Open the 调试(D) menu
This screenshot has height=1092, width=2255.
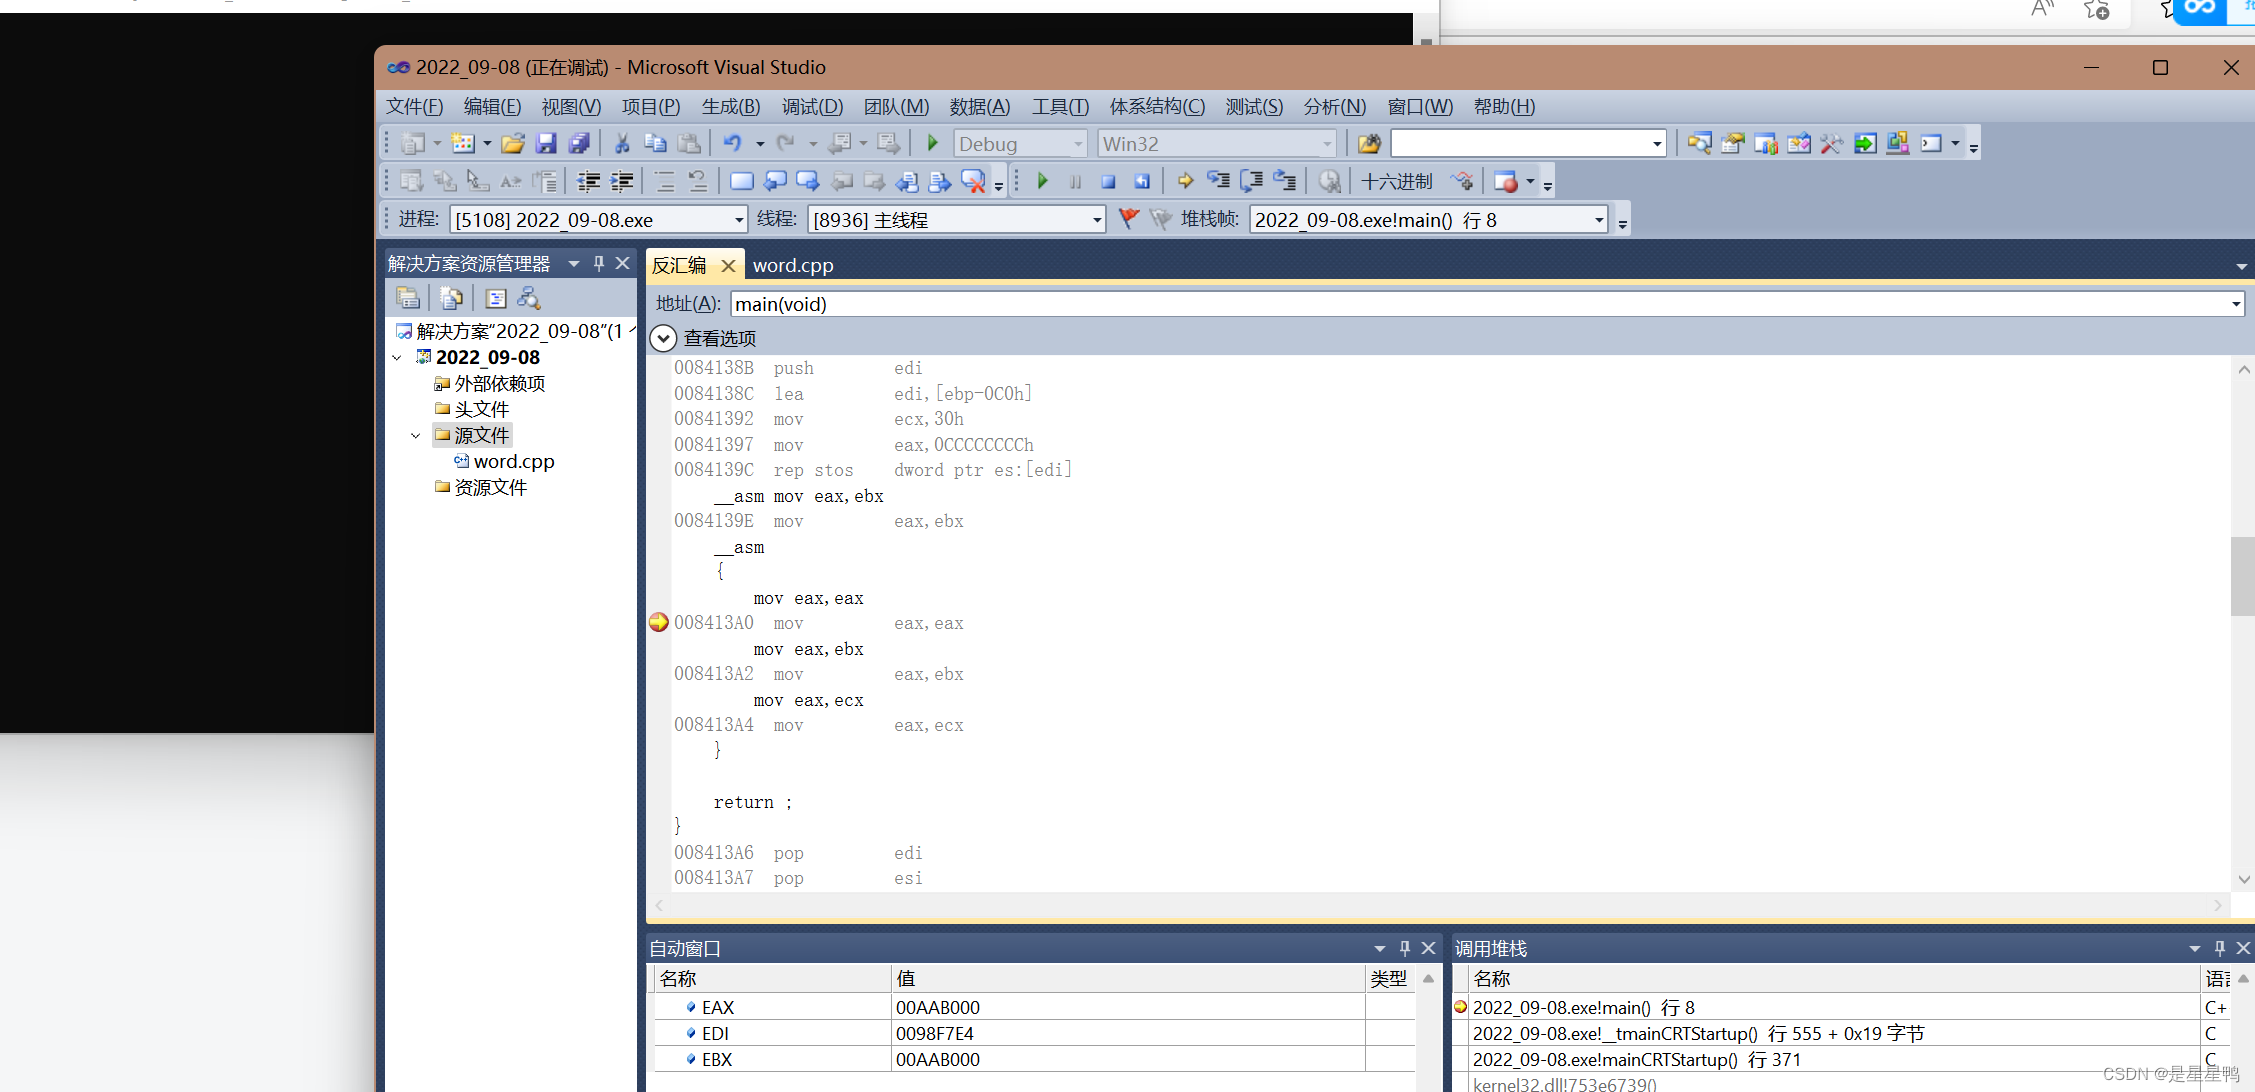tap(812, 106)
